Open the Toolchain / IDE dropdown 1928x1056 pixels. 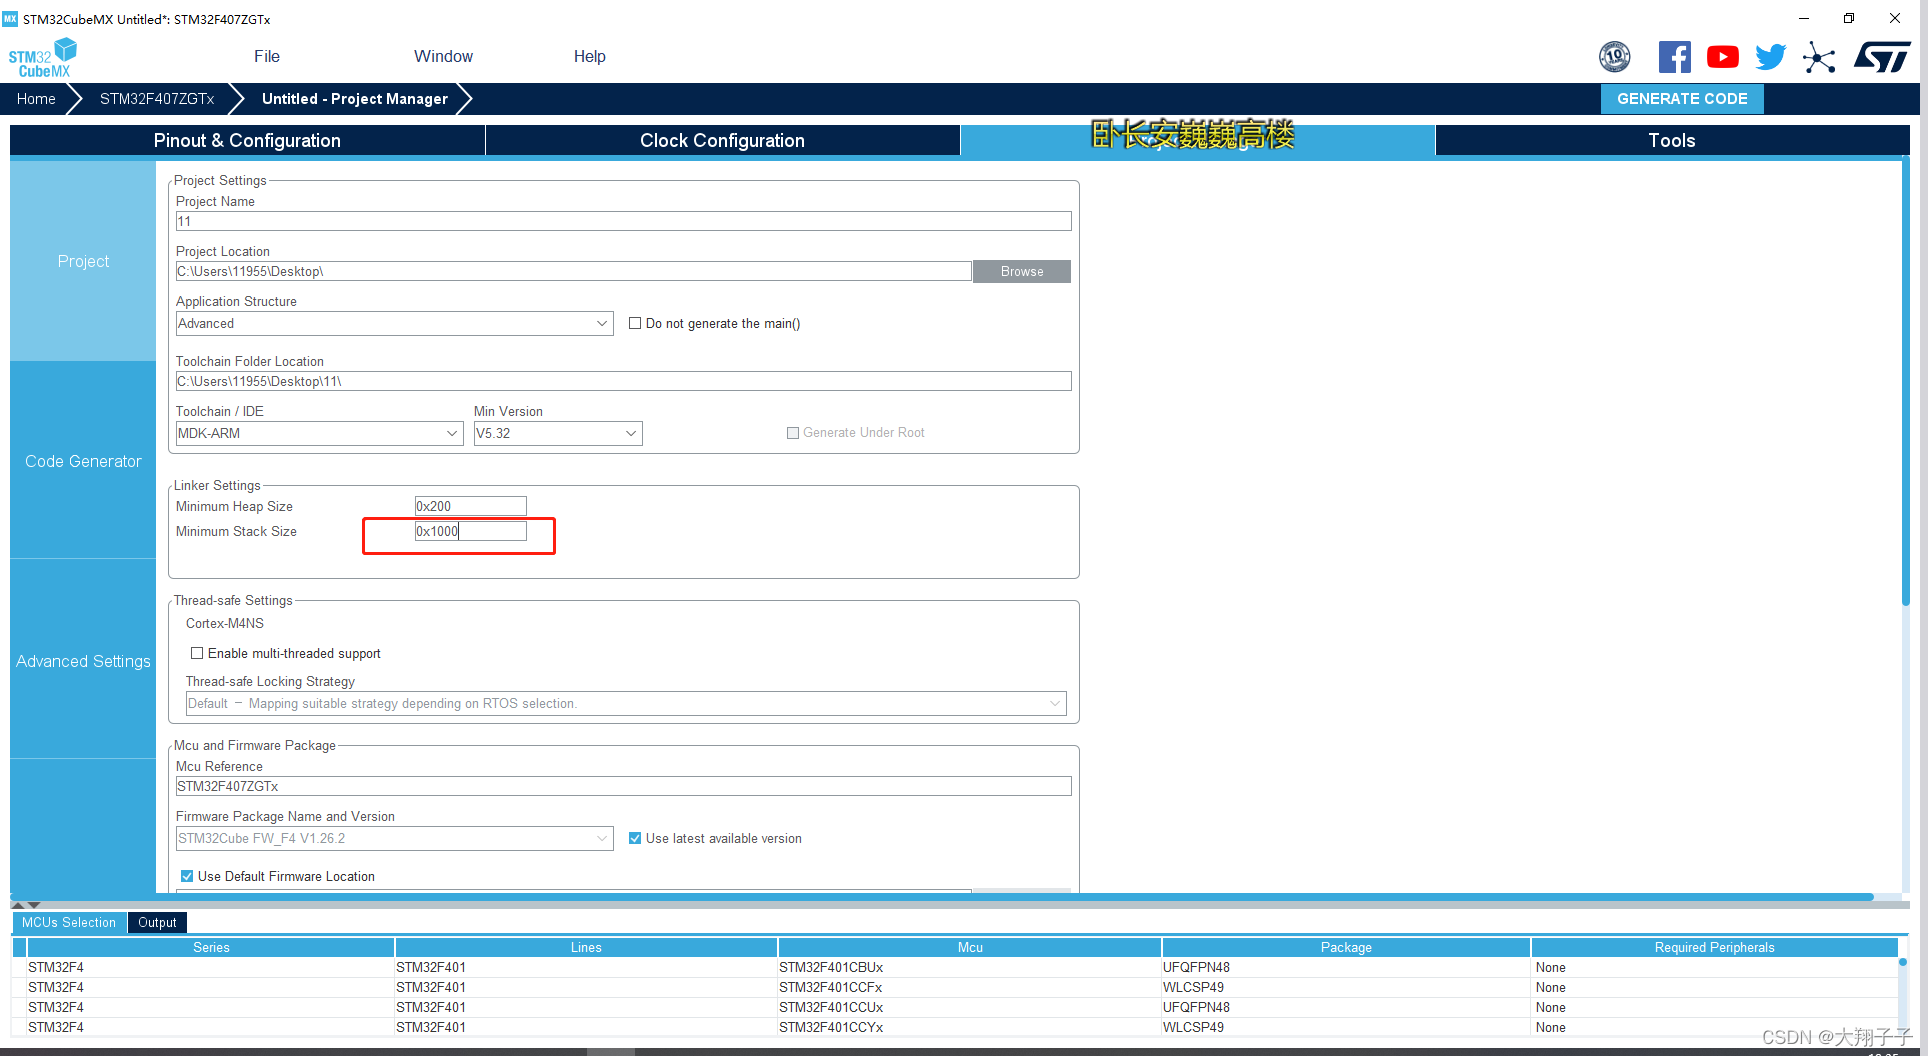tap(319, 433)
